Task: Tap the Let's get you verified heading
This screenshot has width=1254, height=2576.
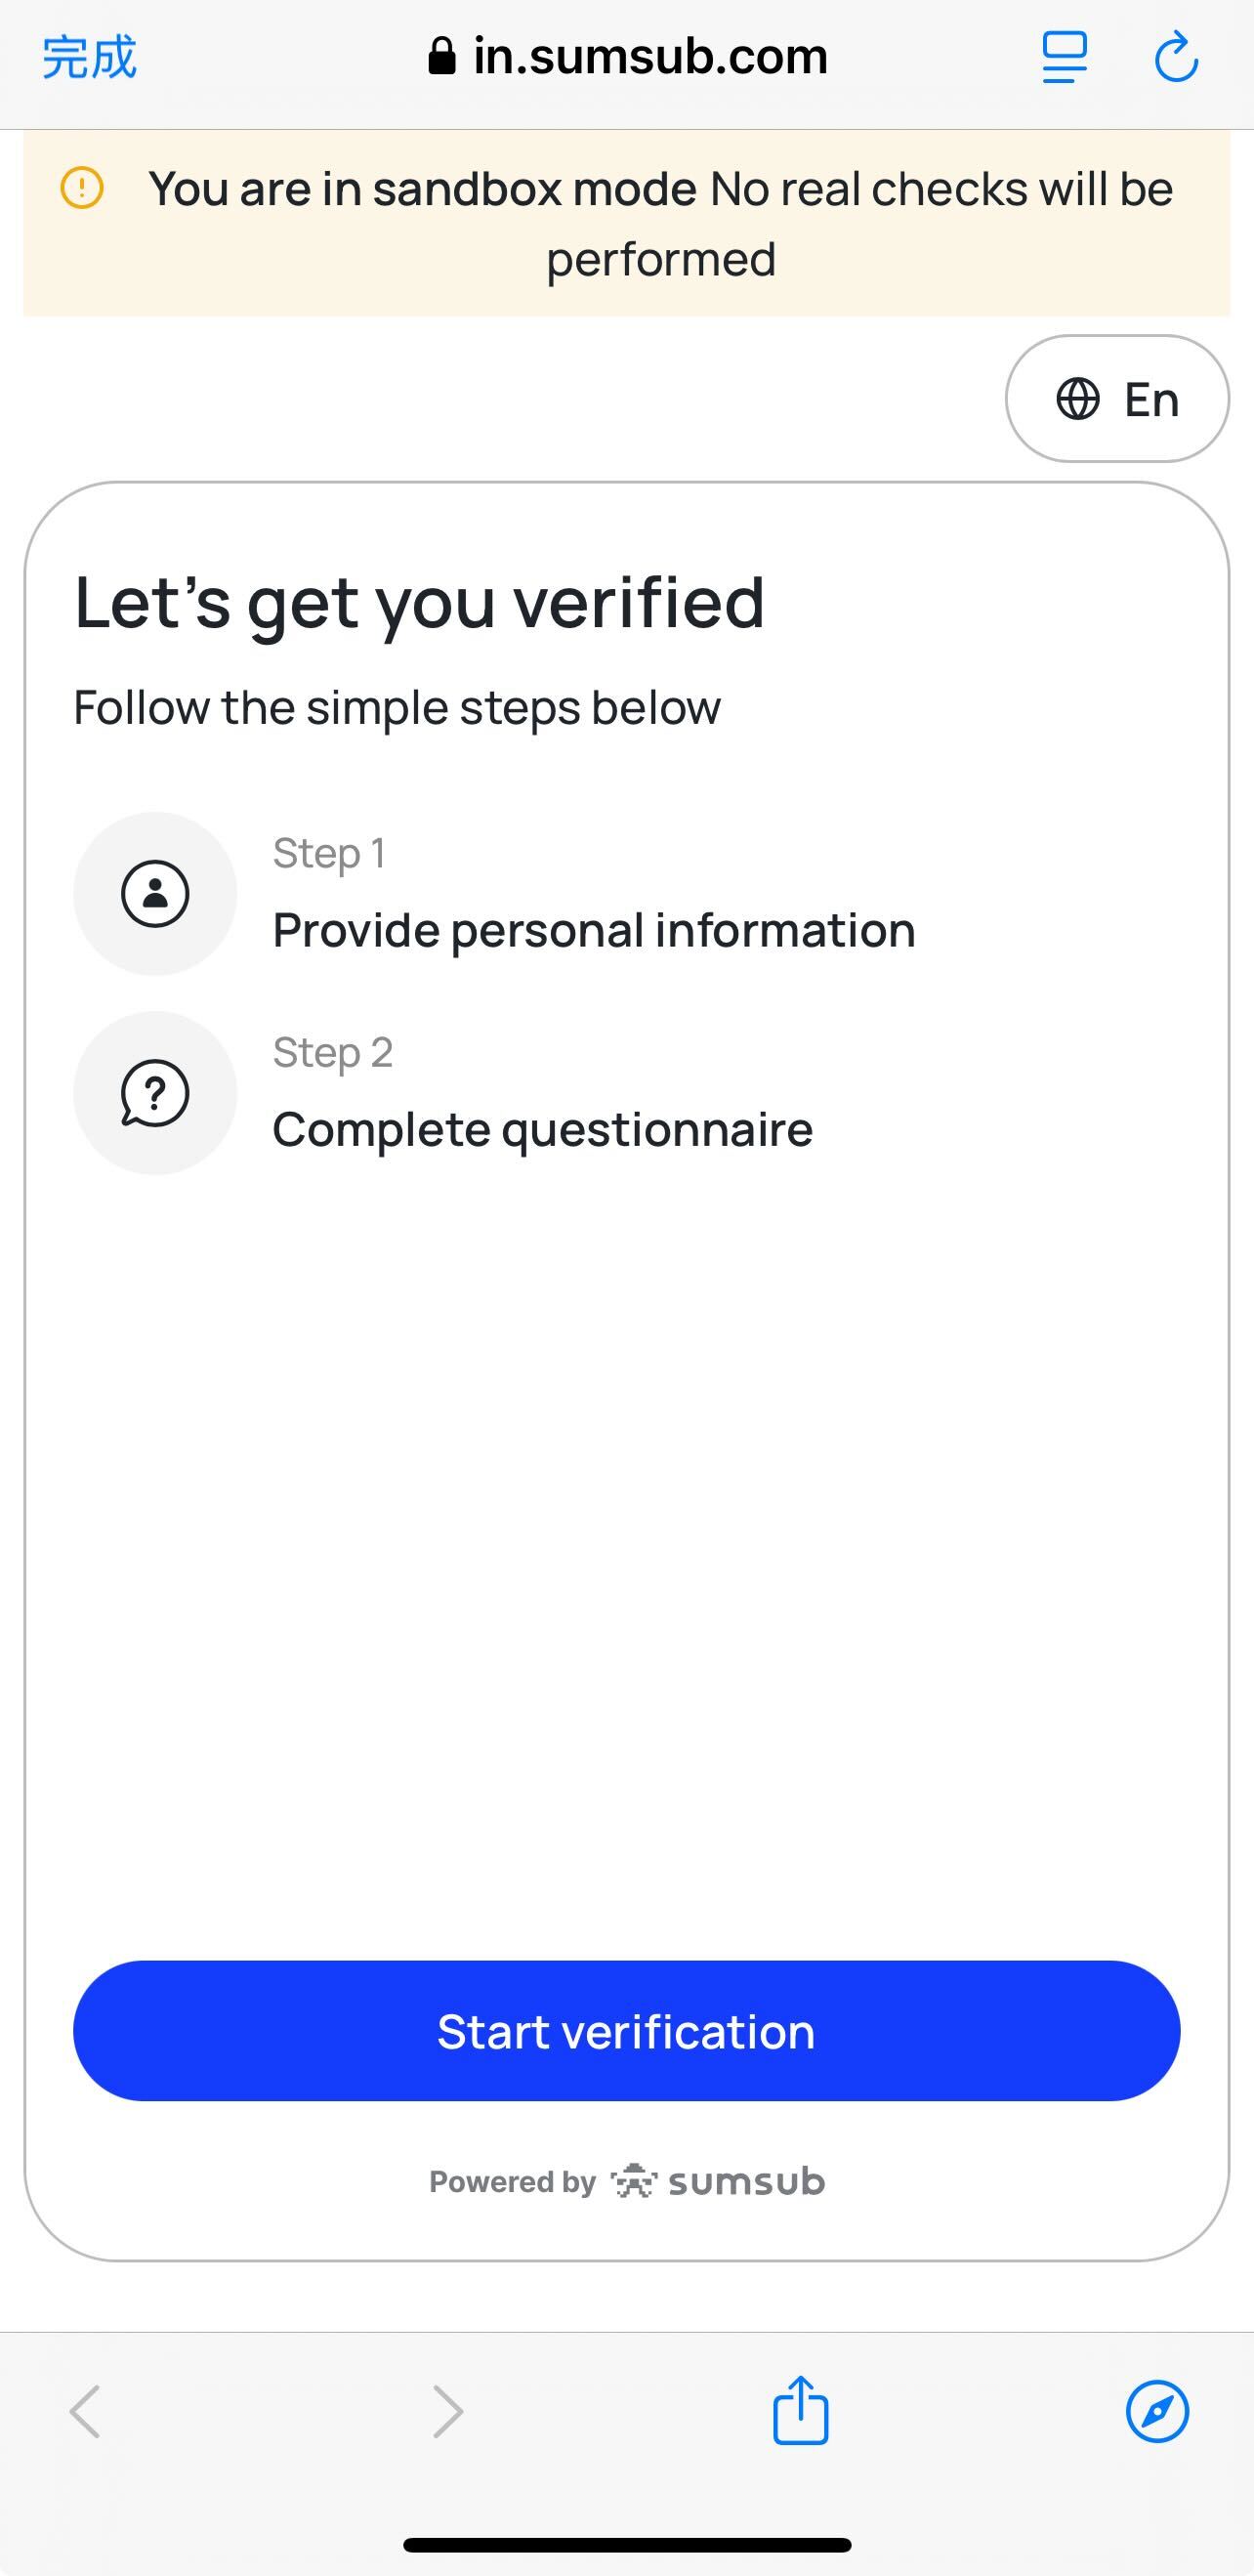Action: click(420, 603)
